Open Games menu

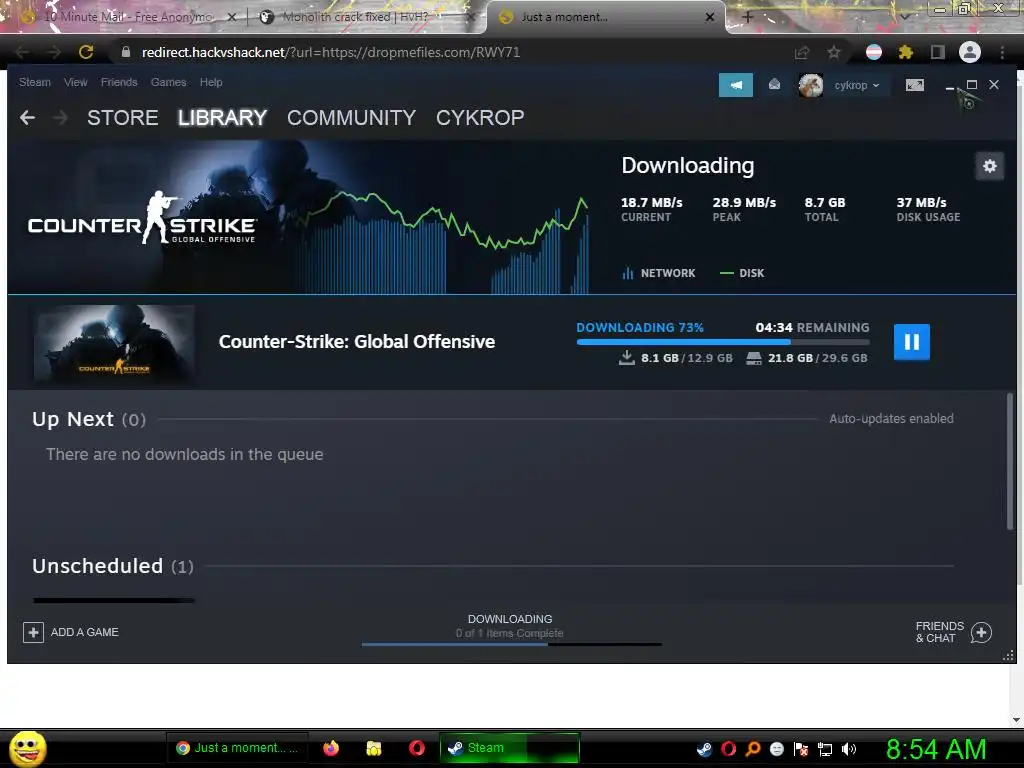(168, 82)
